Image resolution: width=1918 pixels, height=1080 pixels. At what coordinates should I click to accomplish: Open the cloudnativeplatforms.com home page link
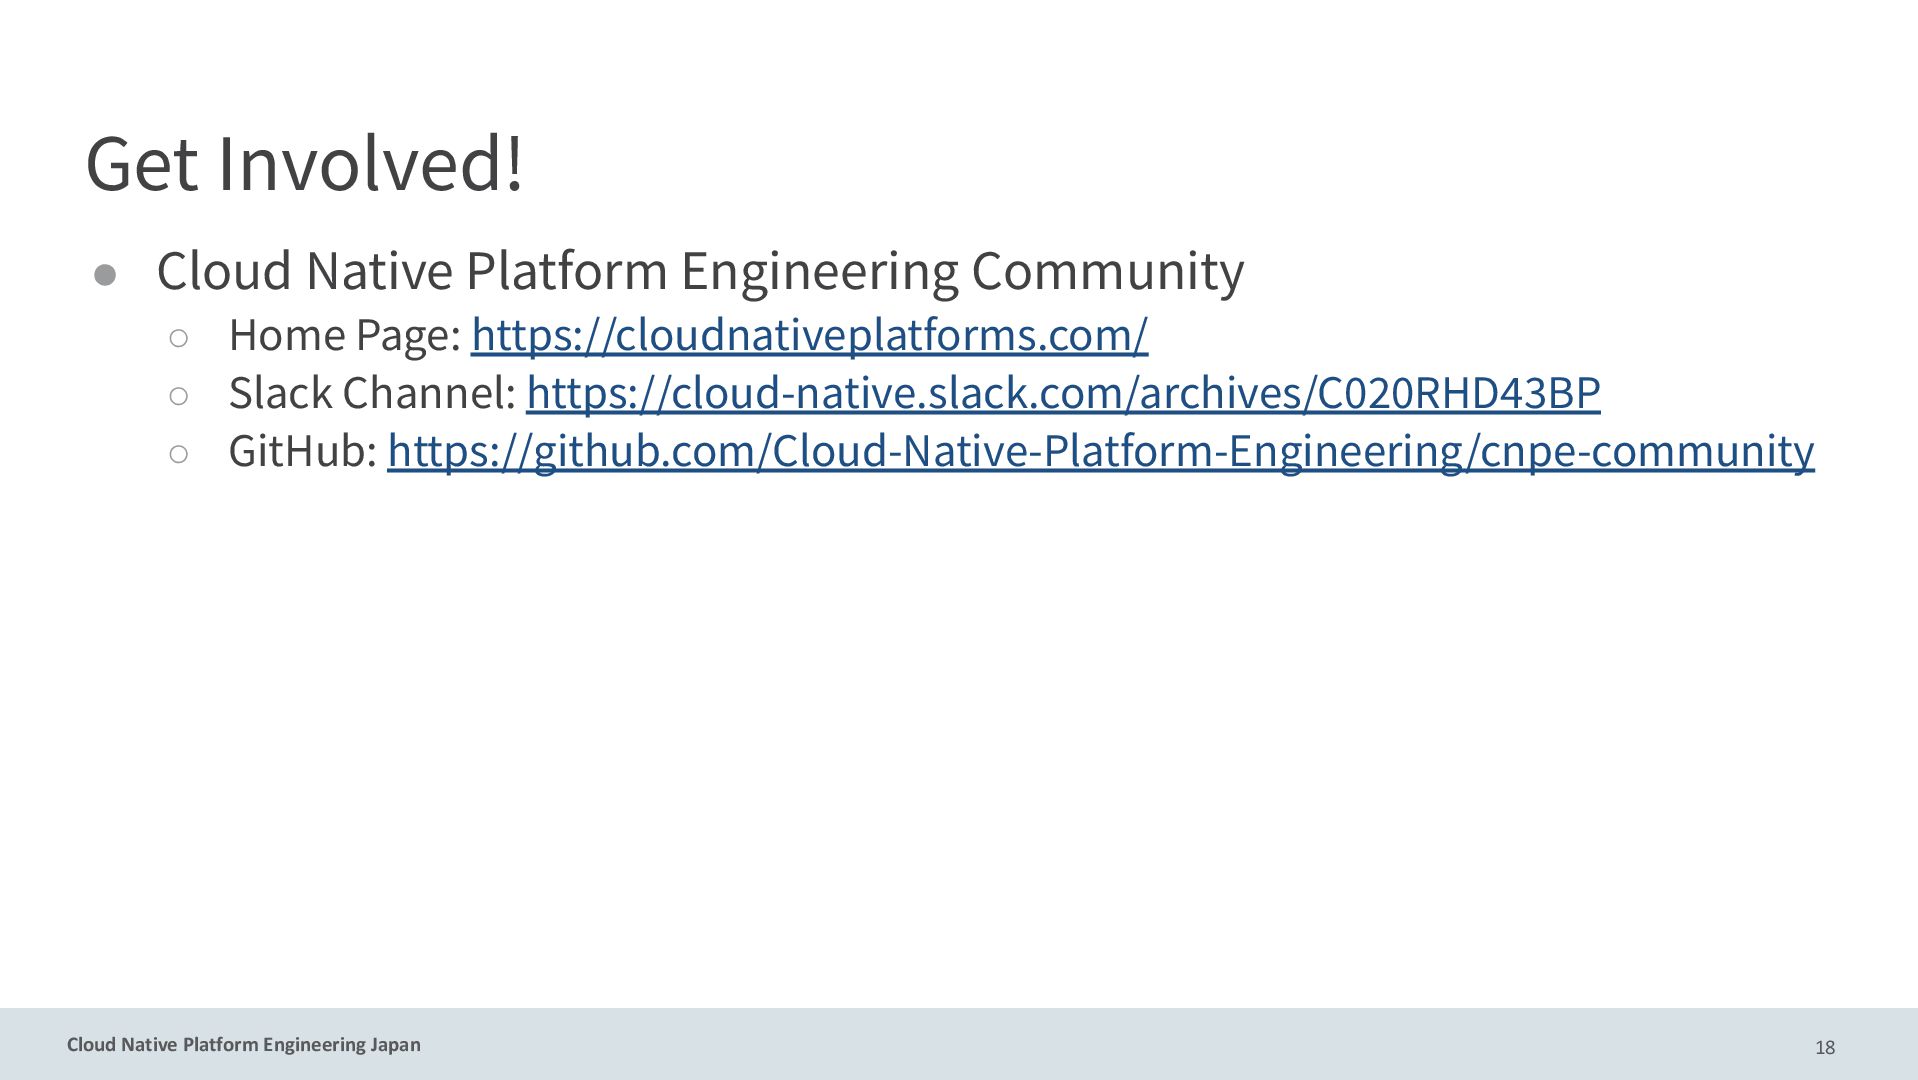pos(809,335)
